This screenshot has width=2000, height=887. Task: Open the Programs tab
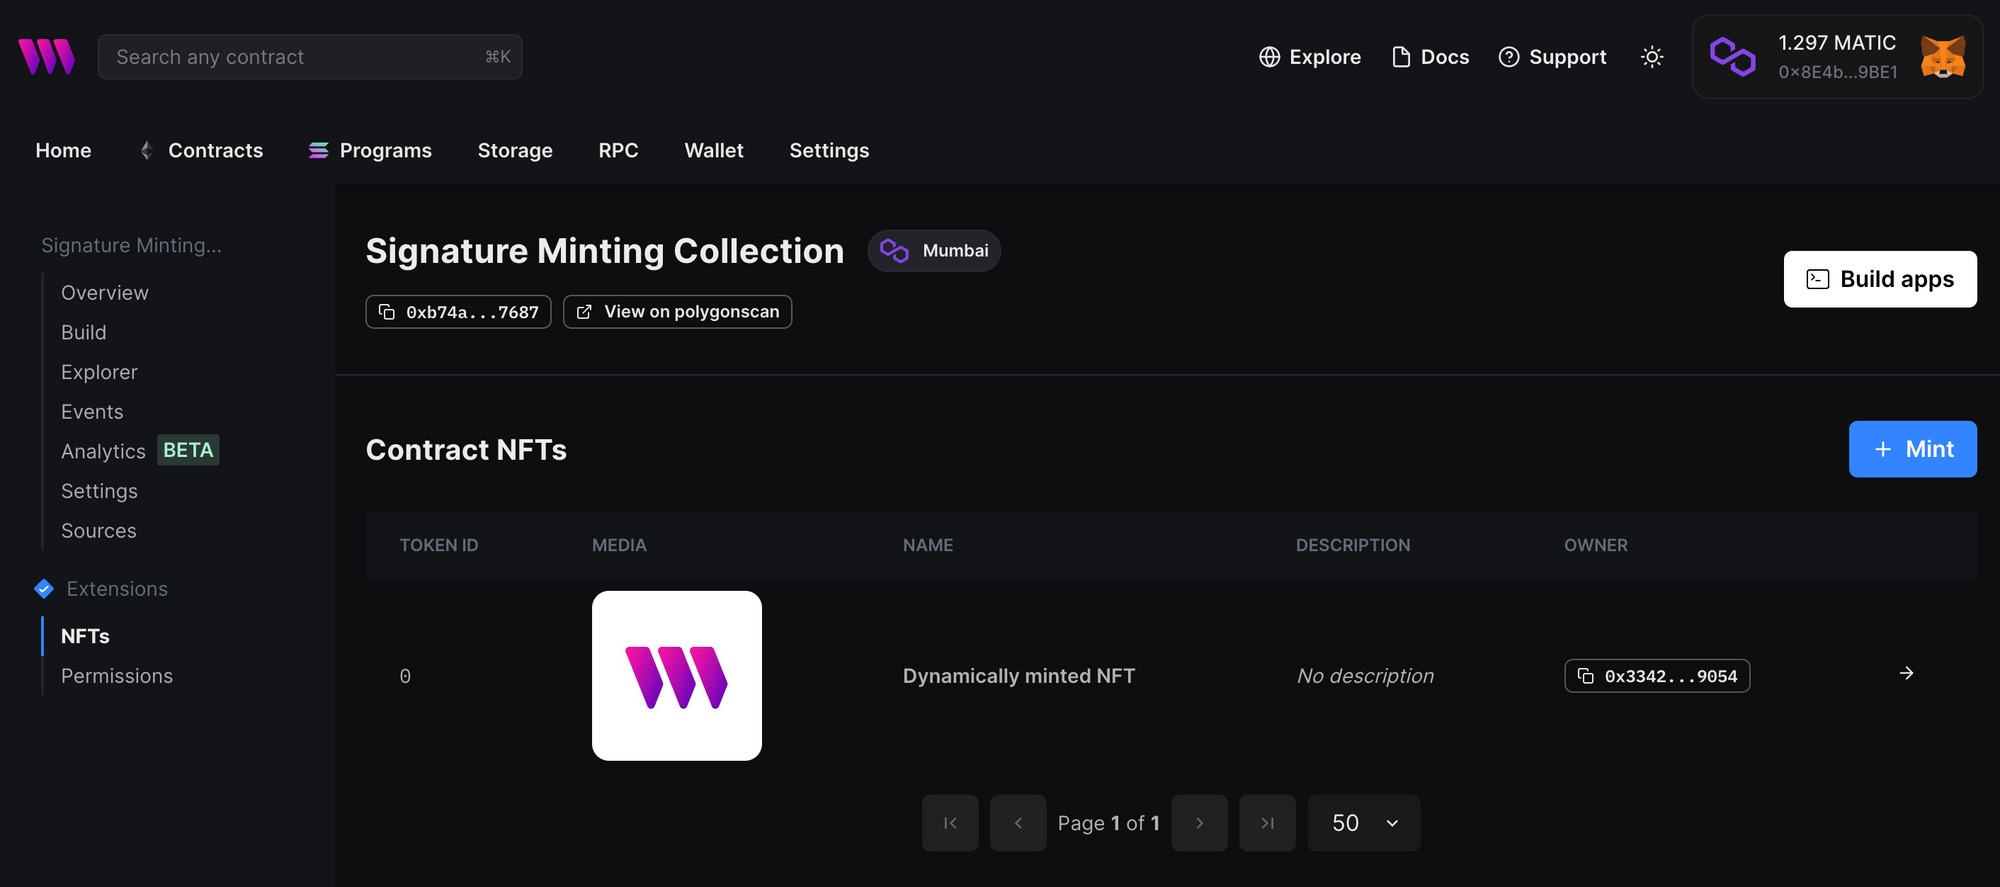(370, 150)
